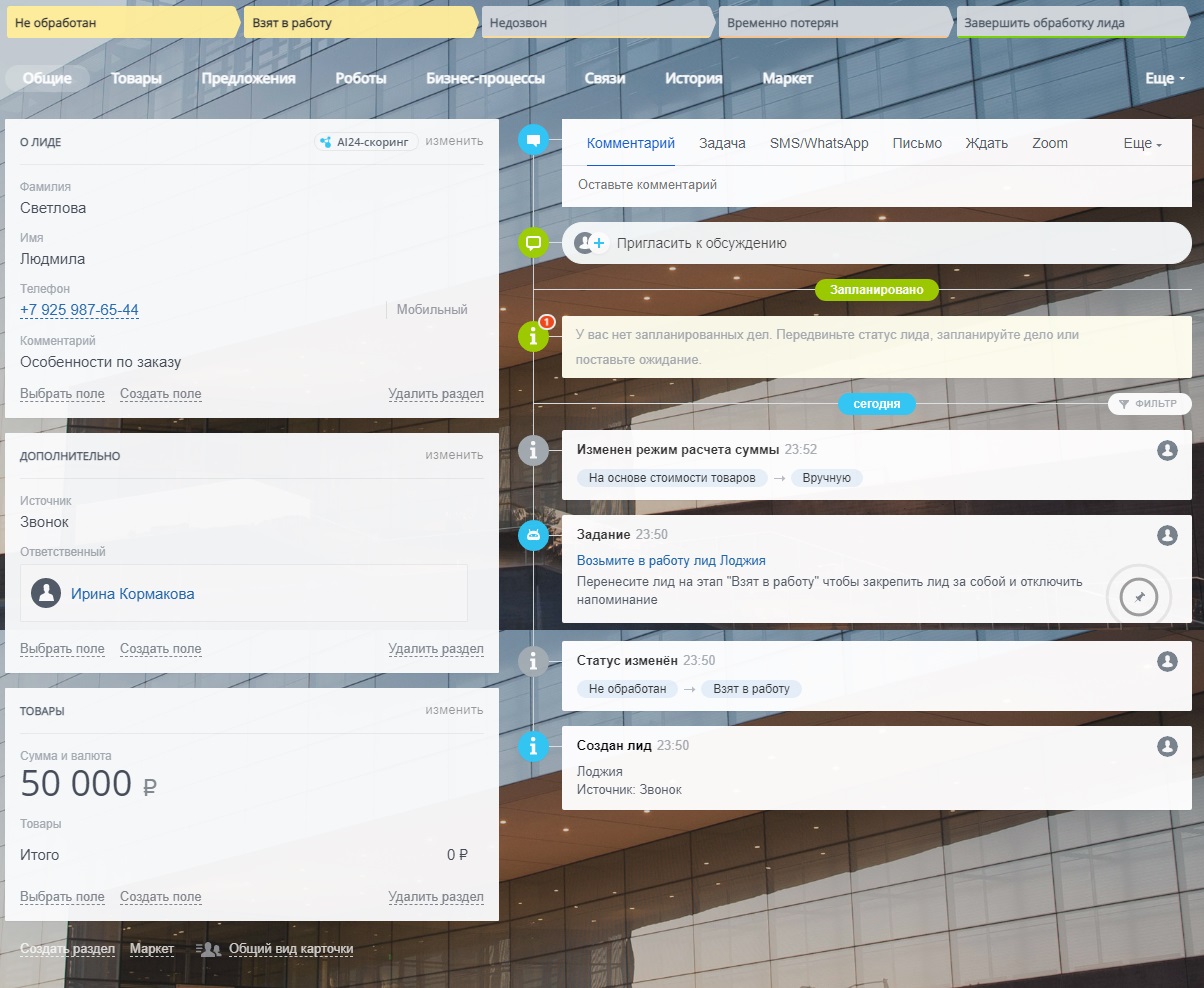
Task: Click the blue comment icon on timeline
Action: 533,140
